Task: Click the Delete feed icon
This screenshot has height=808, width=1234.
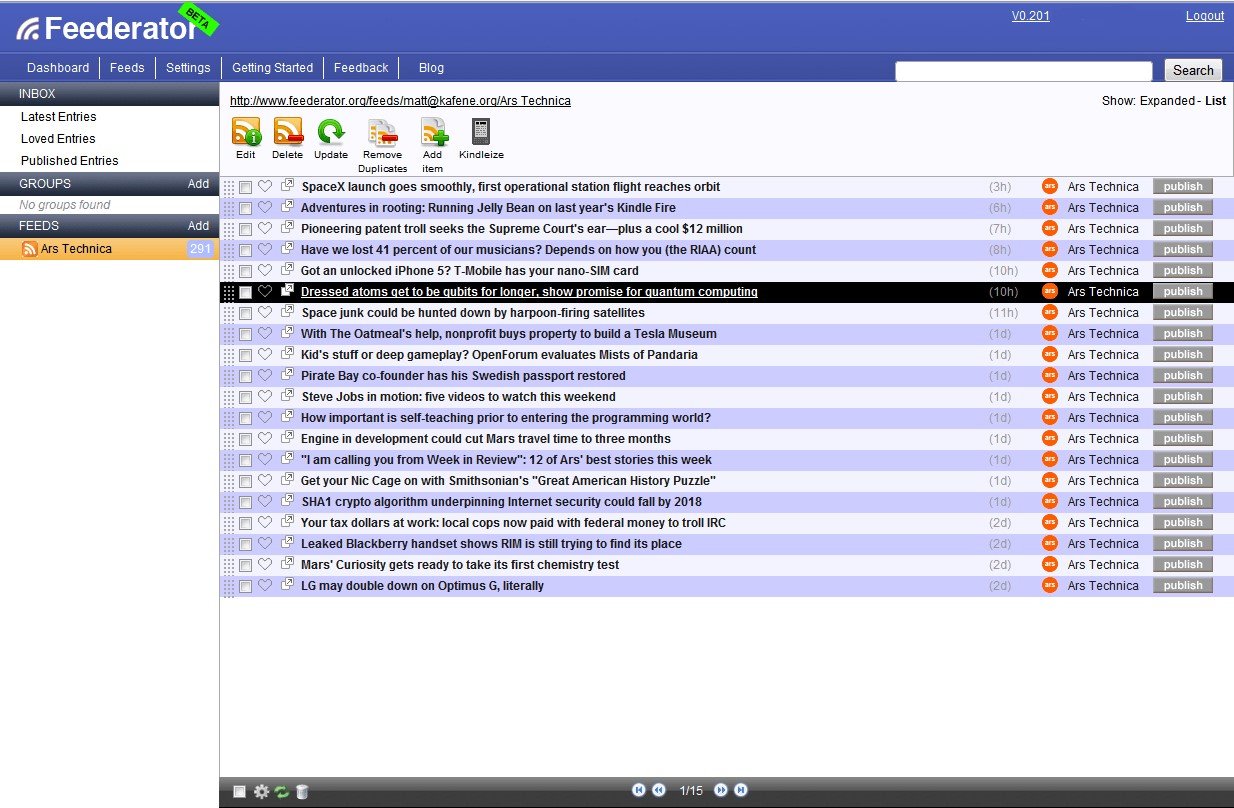Action: point(288,132)
